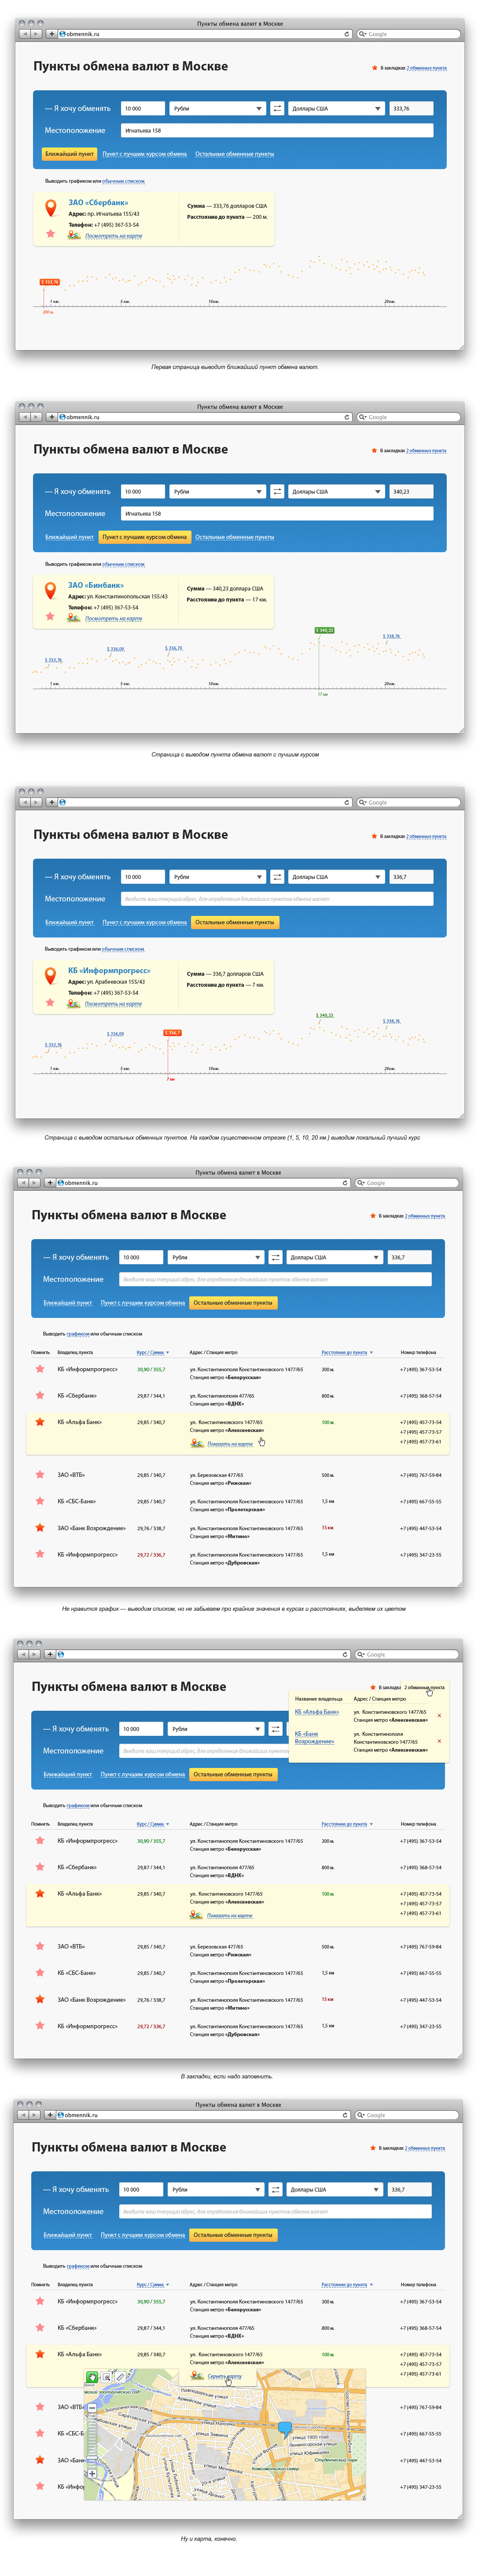Remove КБ «Альфа Банк» from bookmarks popup

click(439, 1715)
